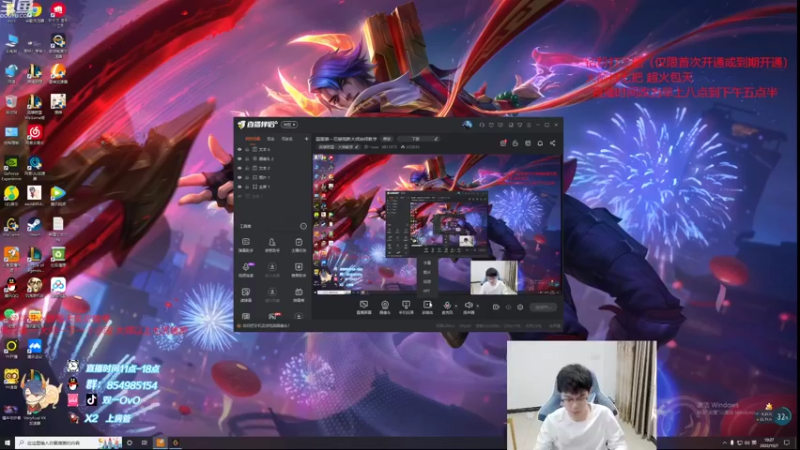Open the Windows notification center icon
The height and width of the screenshot is (450, 800).
tap(787, 442)
